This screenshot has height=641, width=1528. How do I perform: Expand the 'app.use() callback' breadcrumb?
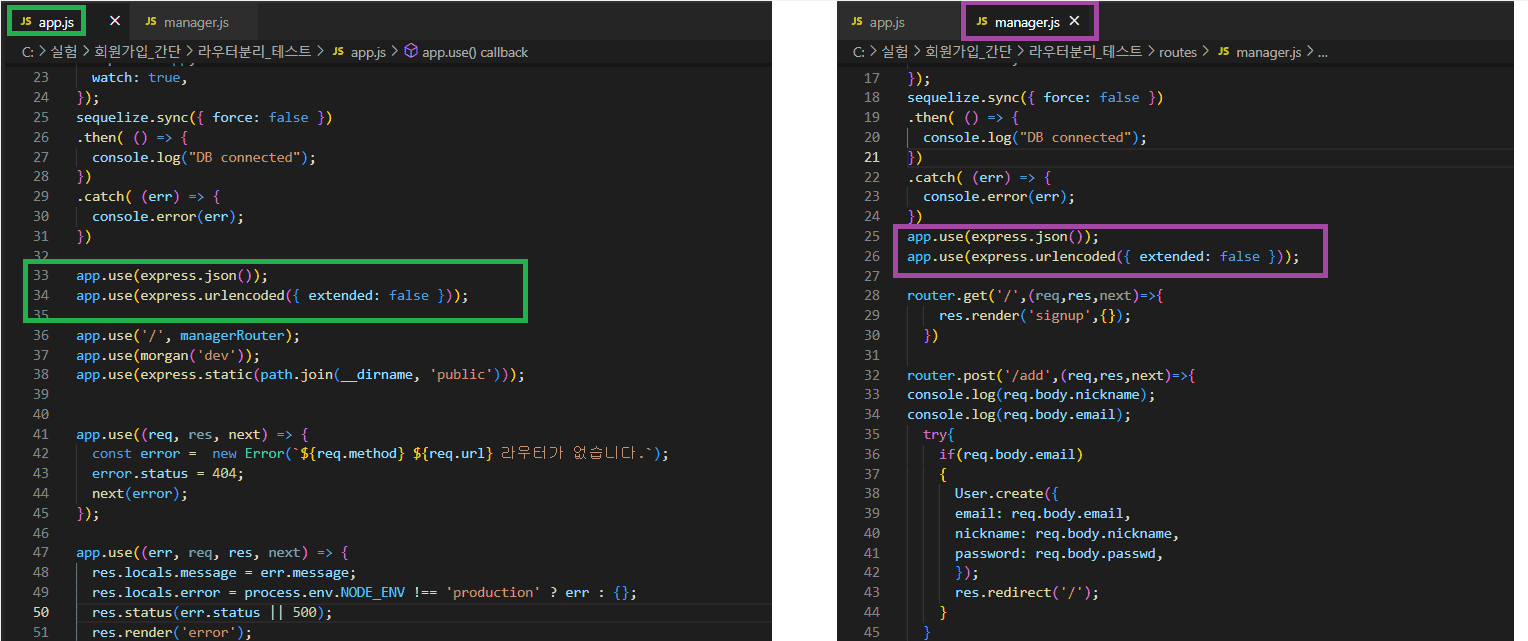tap(475, 52)
